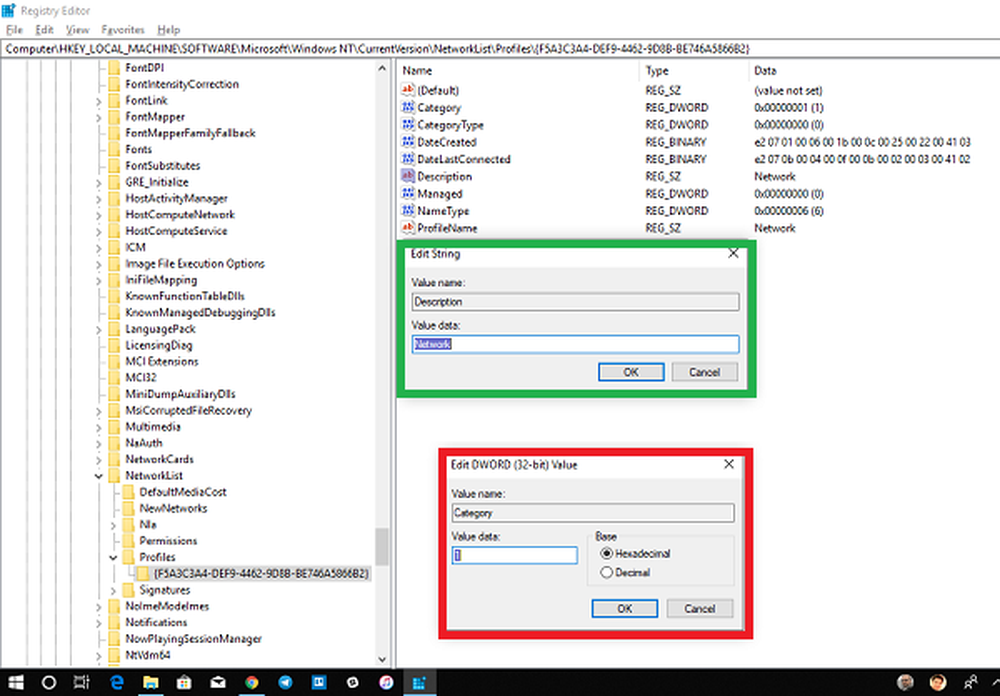The height and width of the screenshot is (696, 1000).
Task: Collapse the NetworkList registry key
Action: pos(98,476)
